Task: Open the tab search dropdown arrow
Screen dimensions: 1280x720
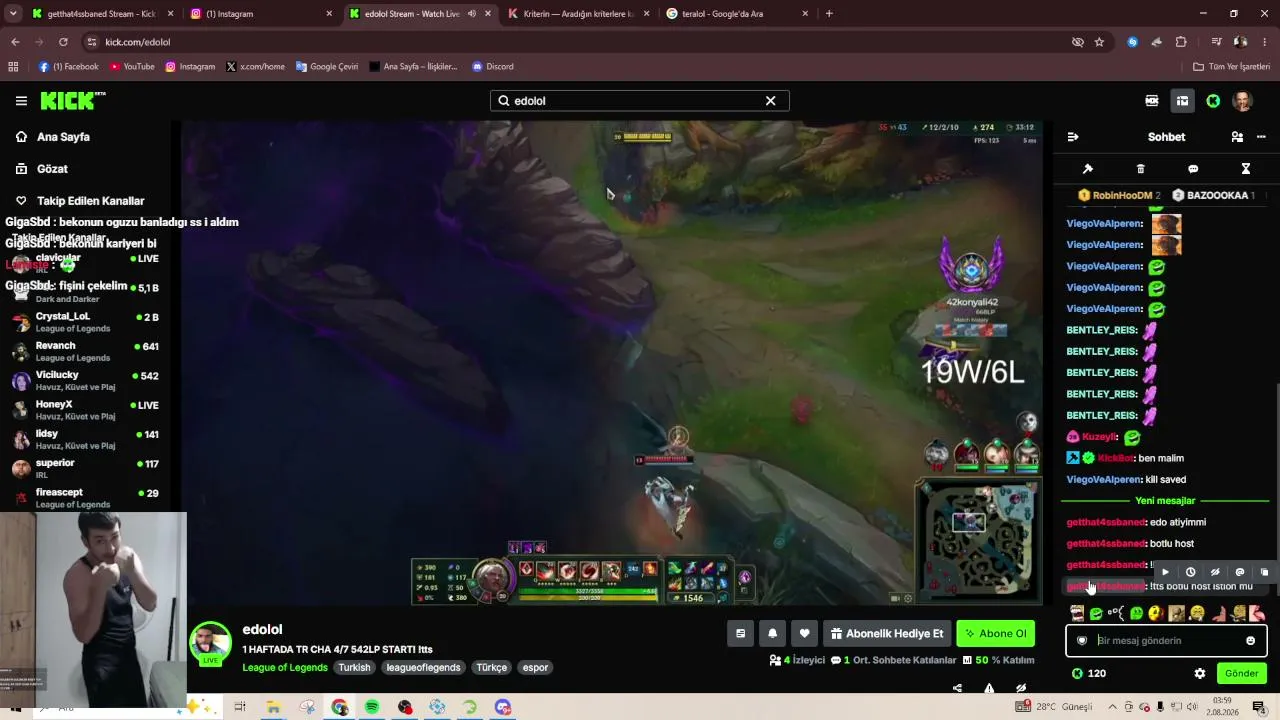Action: [x=13, y=14]
